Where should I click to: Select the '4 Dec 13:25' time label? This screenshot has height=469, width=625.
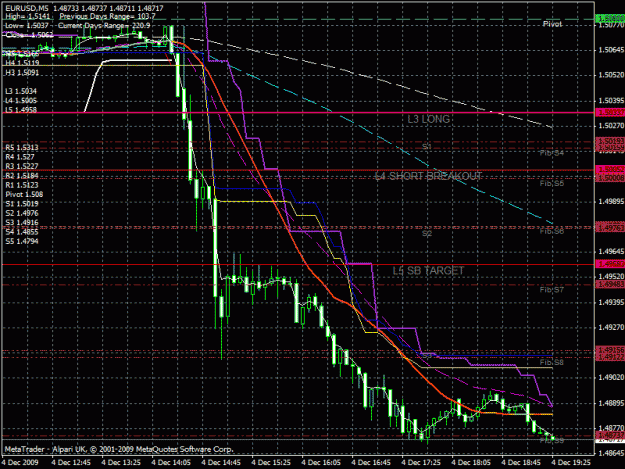(x=121, y=463)
